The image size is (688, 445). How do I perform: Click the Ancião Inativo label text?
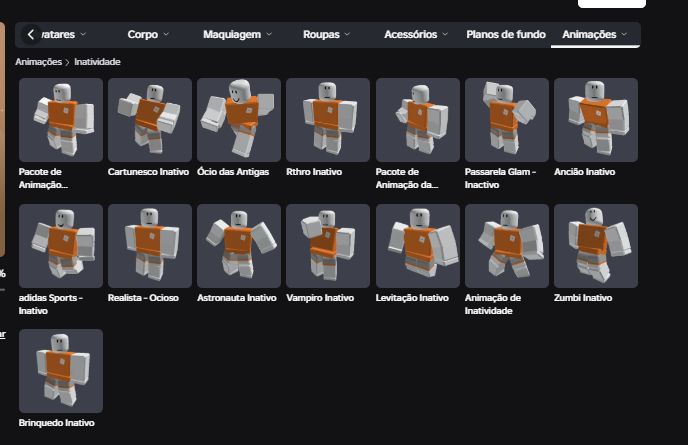point(584,172)
